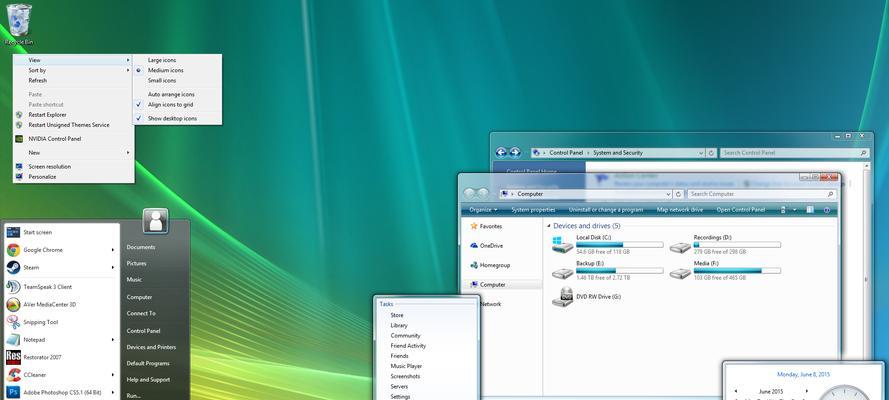Click the Media (F:) capacity bar
Screen dimensions: 889x400
coord(736,271)
